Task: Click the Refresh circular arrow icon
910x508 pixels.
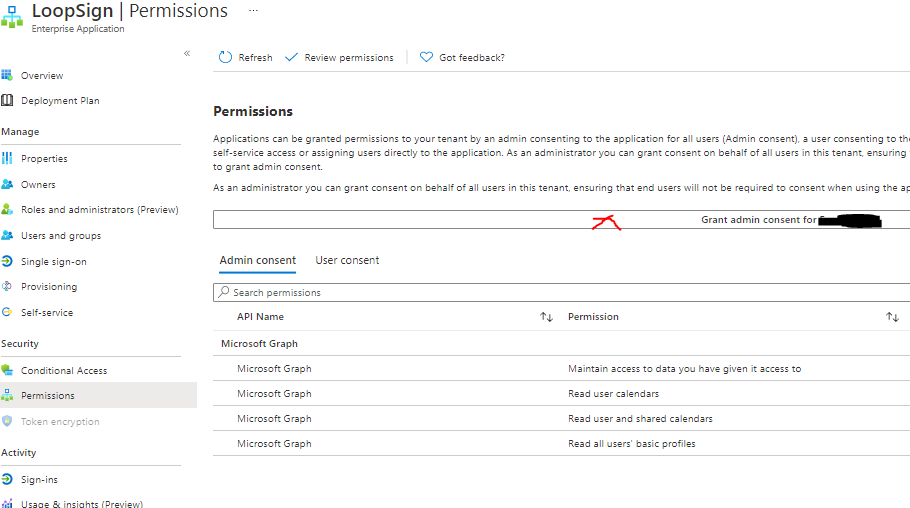Action: click(225, 57)
